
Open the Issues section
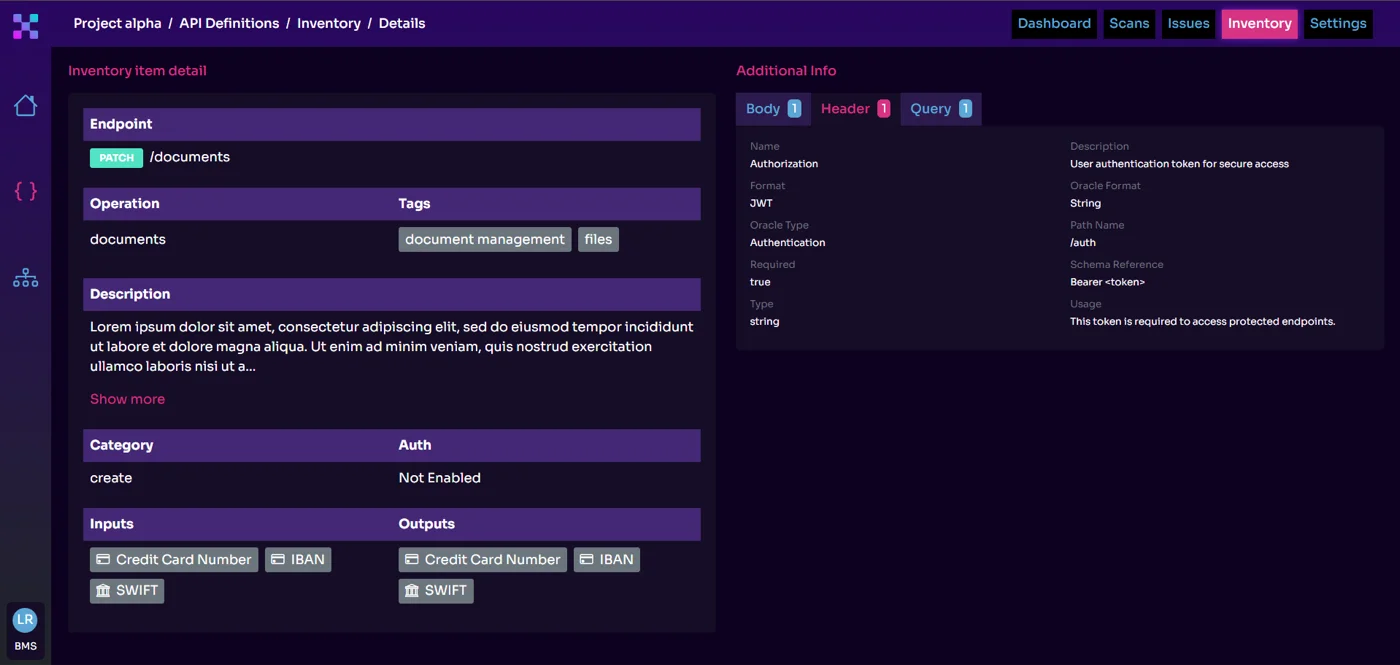[x=1188, y=23]
